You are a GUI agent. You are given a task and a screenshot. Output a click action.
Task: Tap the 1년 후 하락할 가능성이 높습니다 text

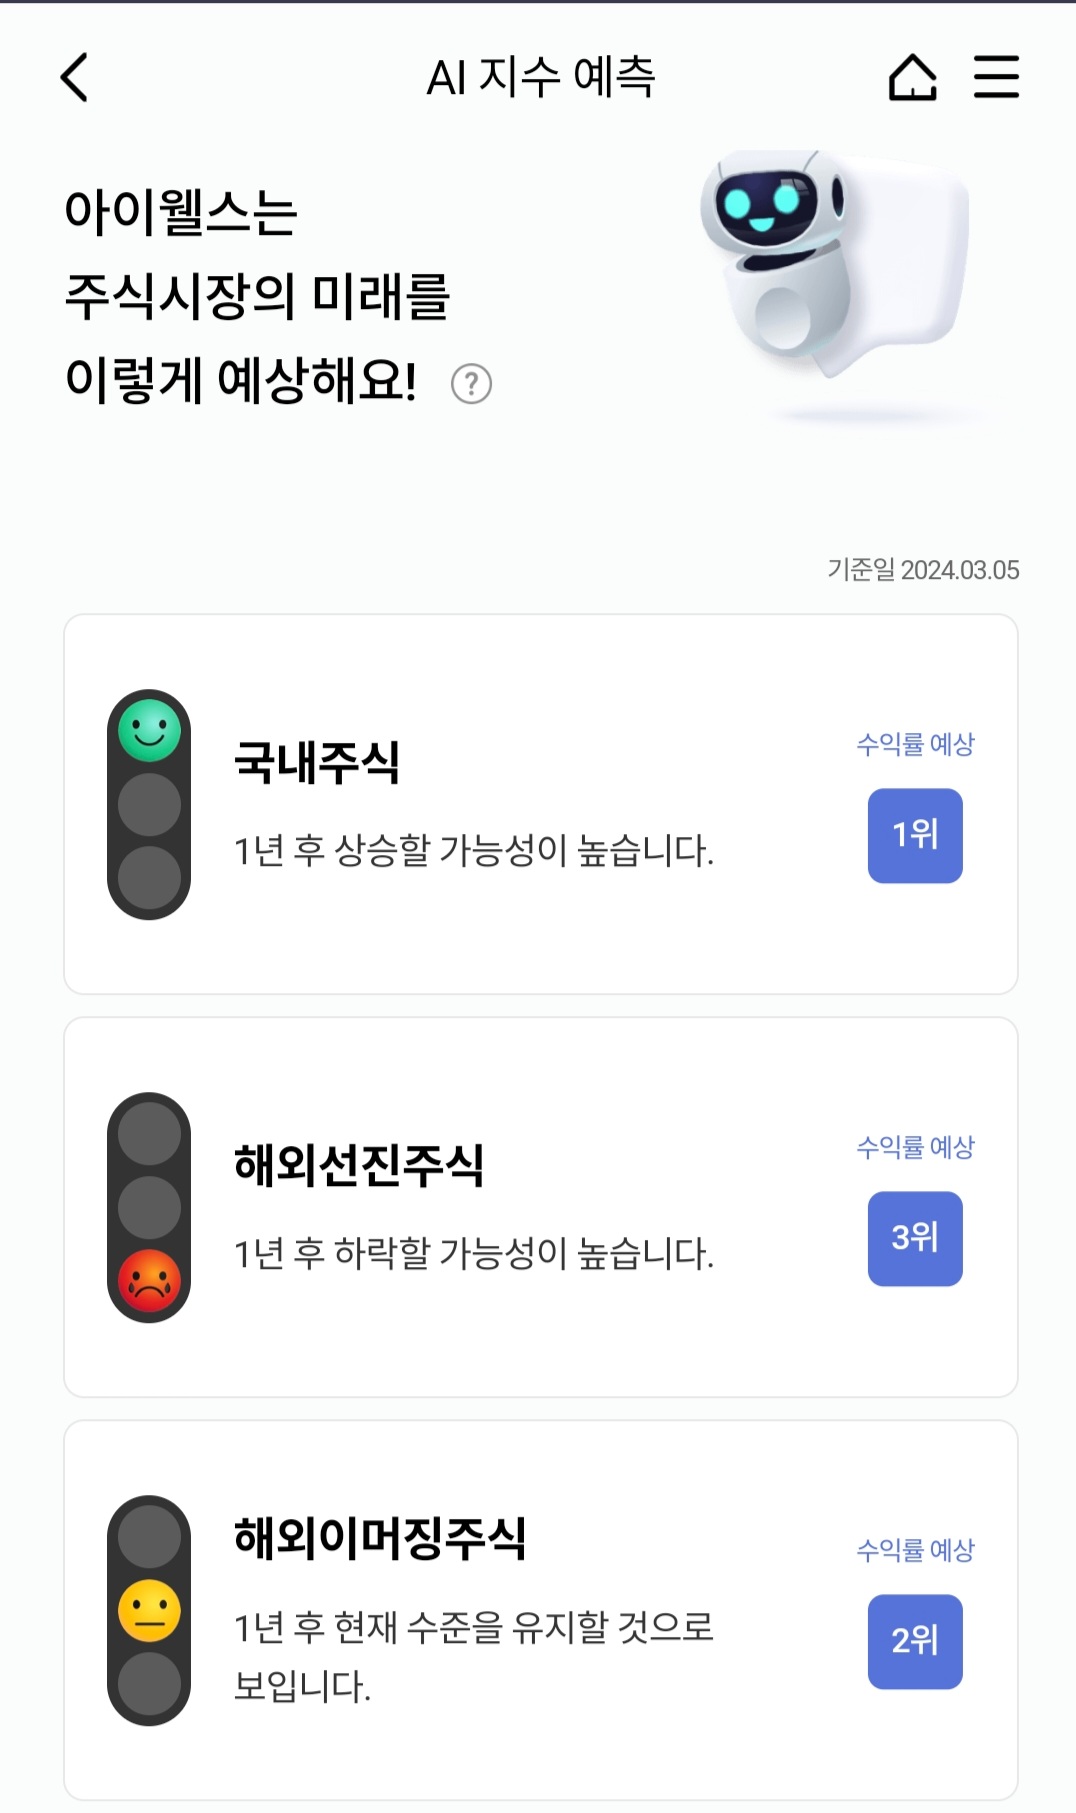473,1253
